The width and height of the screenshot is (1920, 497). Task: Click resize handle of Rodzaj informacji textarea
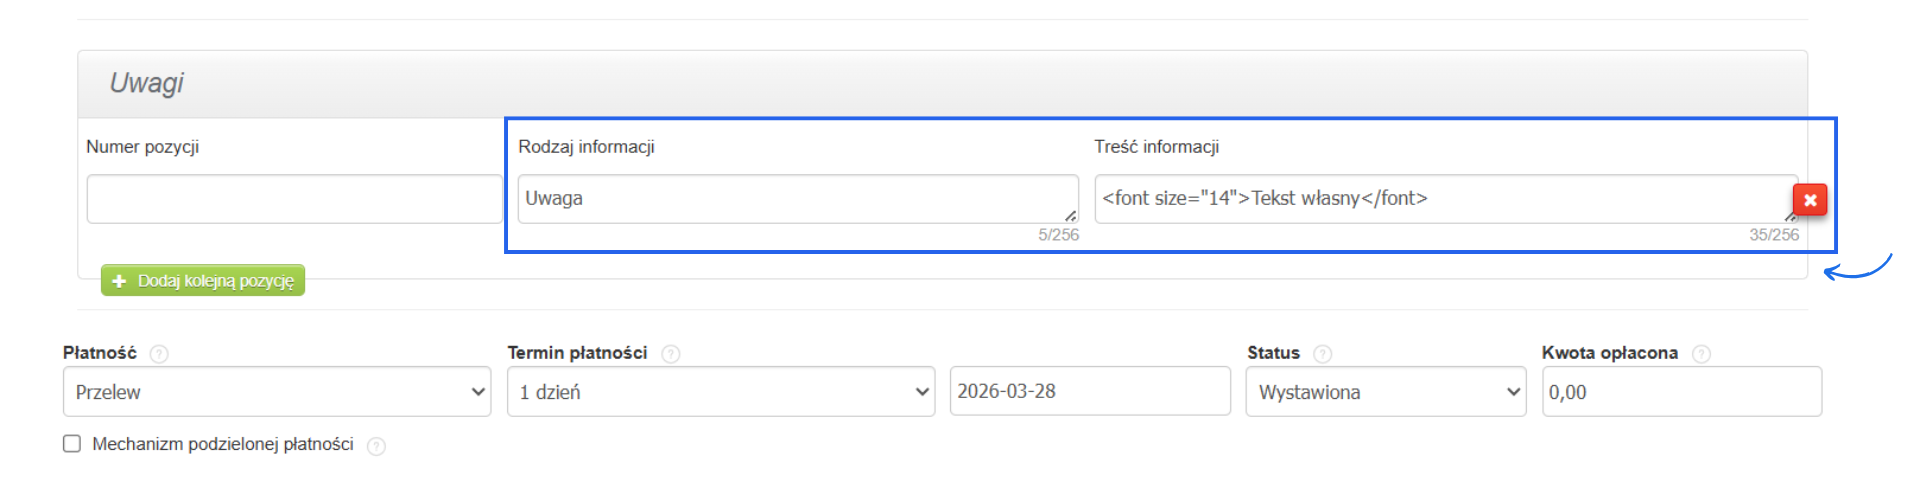1070,215
